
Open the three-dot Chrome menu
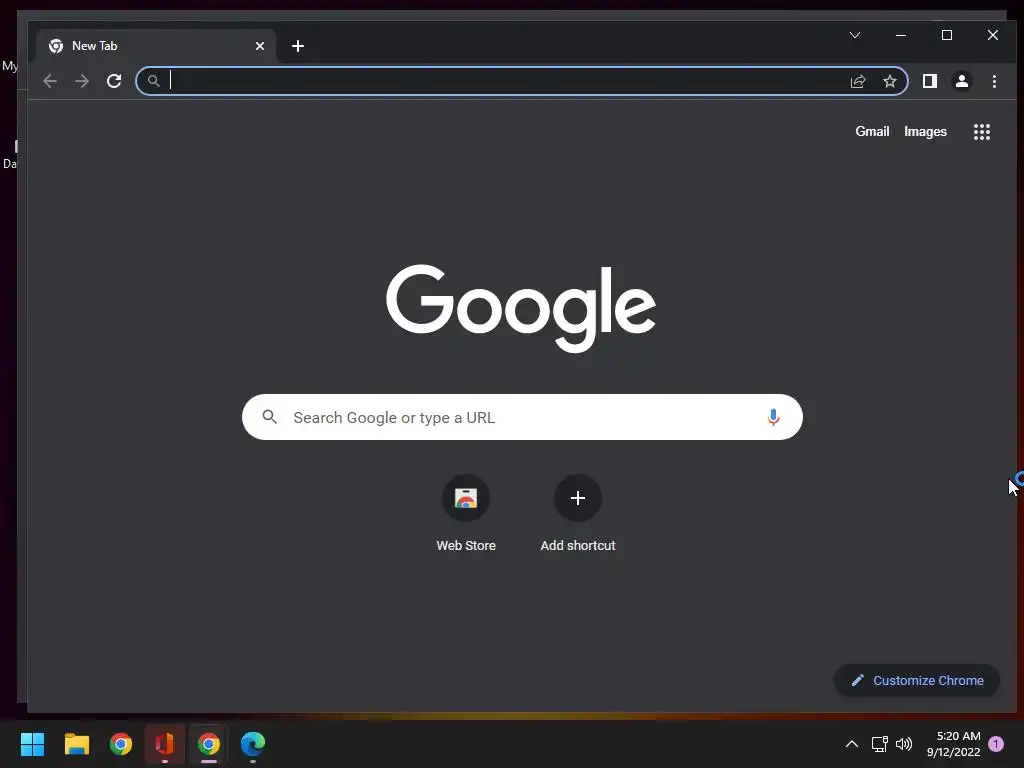(994, 81)
